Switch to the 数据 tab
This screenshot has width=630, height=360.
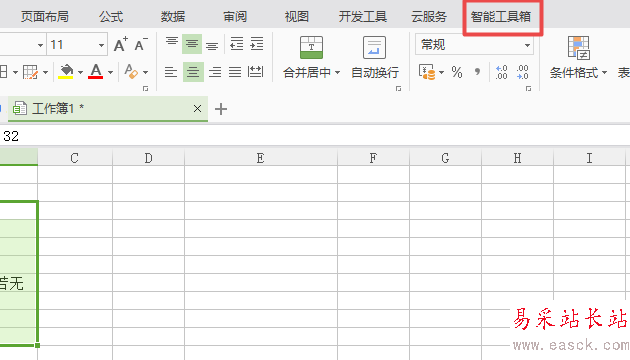pyautogui.click(x=173, y=16)
